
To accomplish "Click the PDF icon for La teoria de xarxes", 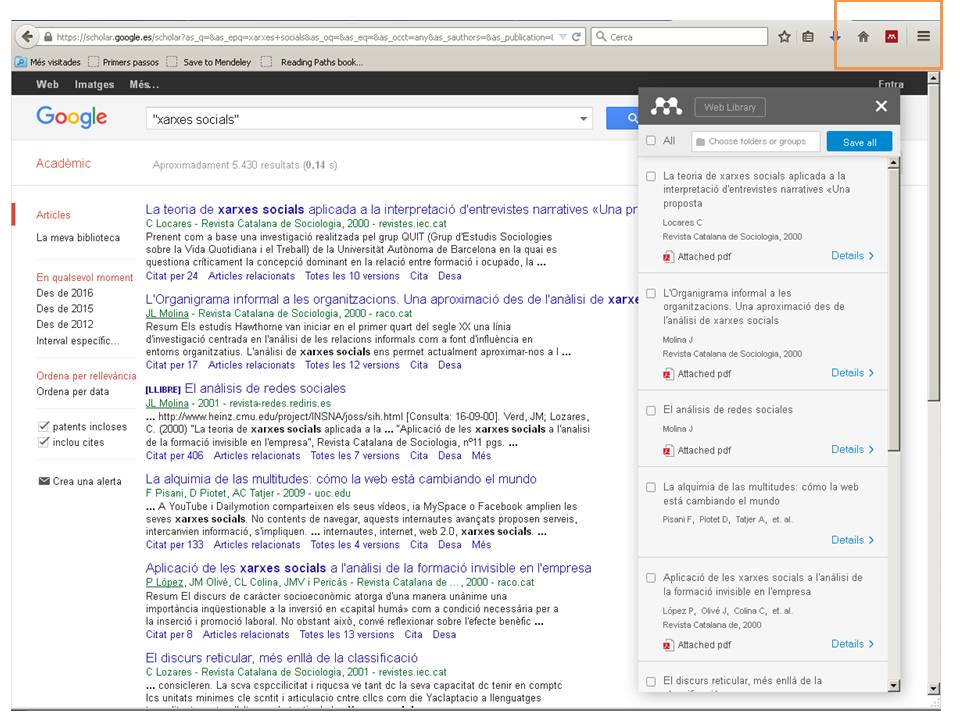I will point(668,257).
